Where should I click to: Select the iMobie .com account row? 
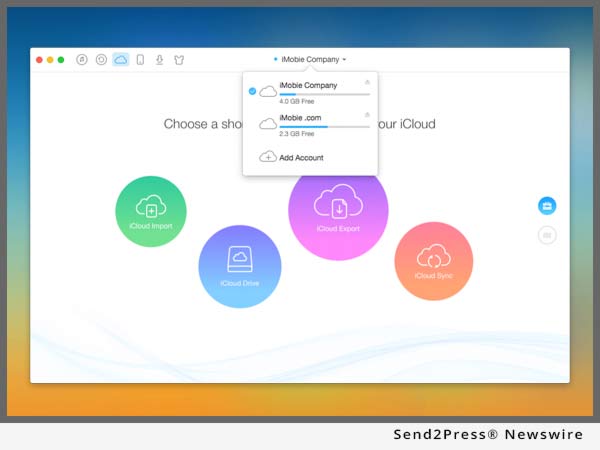[x=310, y=125]
